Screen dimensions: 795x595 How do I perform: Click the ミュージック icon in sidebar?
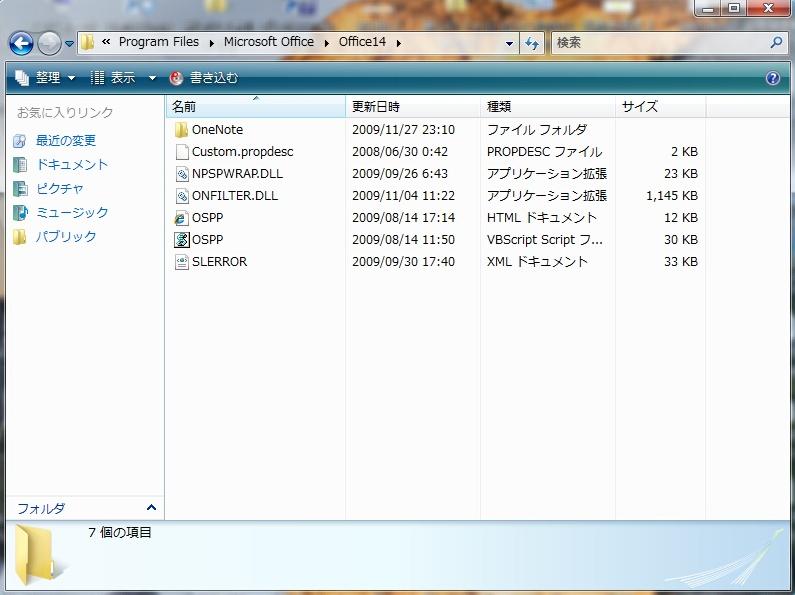pyautogui.click(x=20, y=212)
